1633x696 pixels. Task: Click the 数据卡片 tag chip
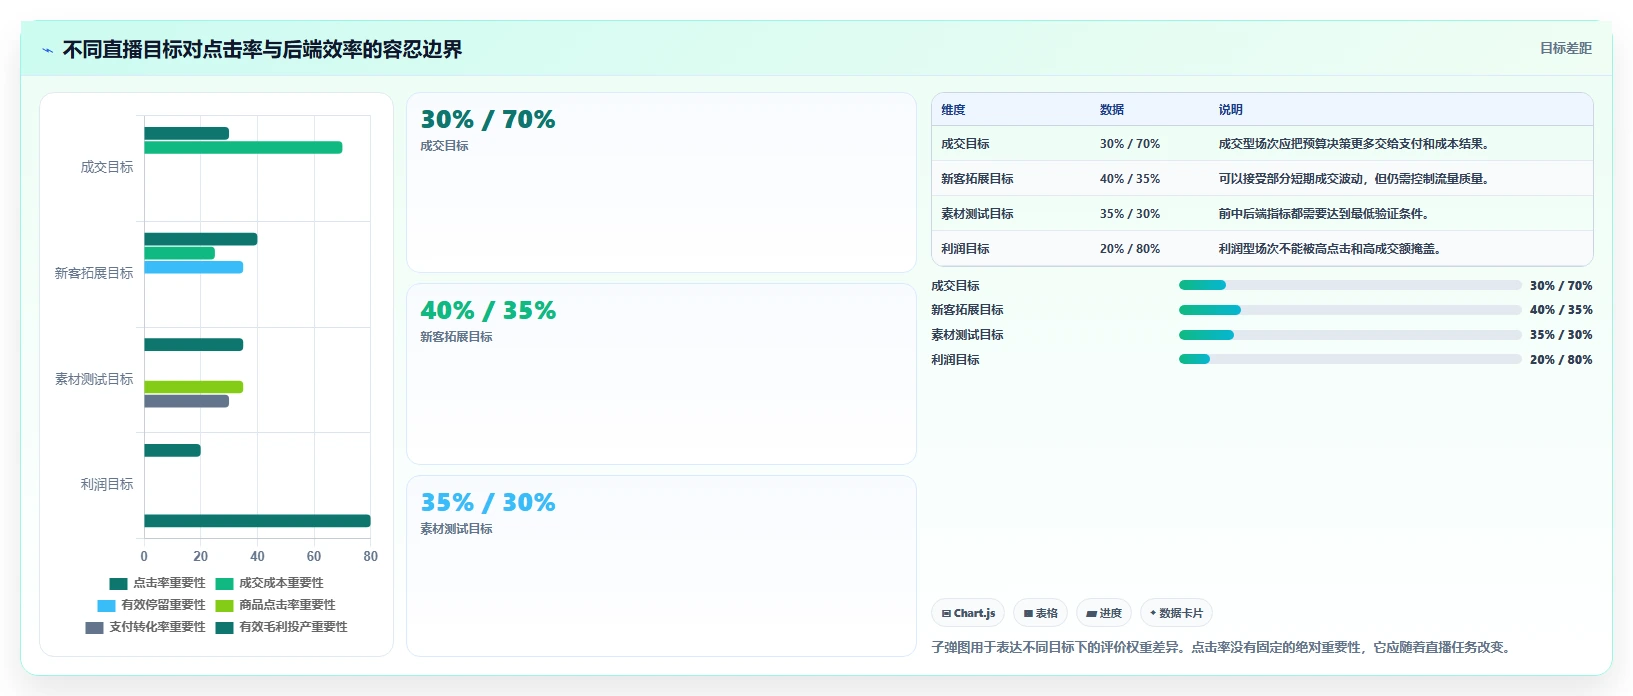point(1176,613)
